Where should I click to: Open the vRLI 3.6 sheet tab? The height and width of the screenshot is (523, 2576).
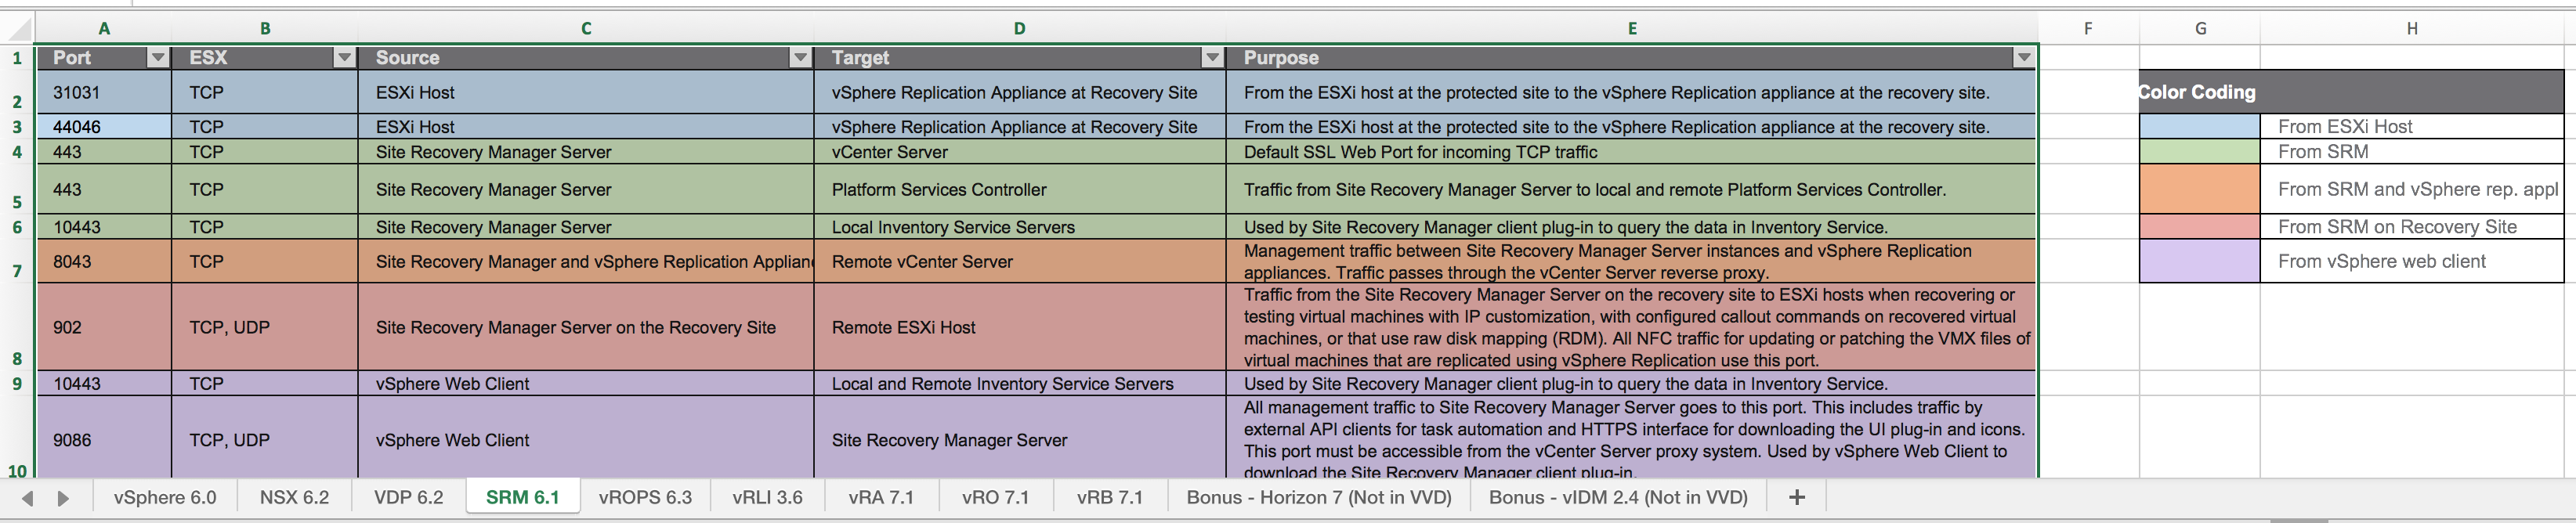[767, 497]
